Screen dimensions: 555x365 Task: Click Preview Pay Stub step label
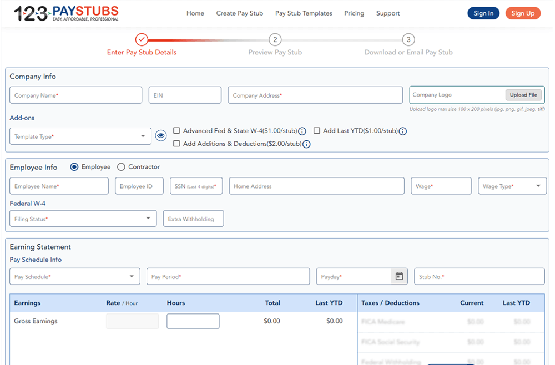point(275,52)
